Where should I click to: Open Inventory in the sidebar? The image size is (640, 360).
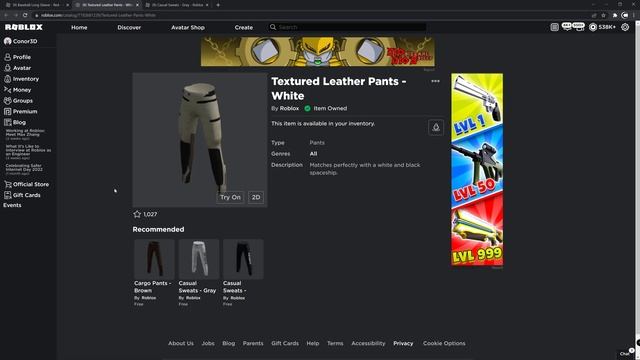[21, 79]
